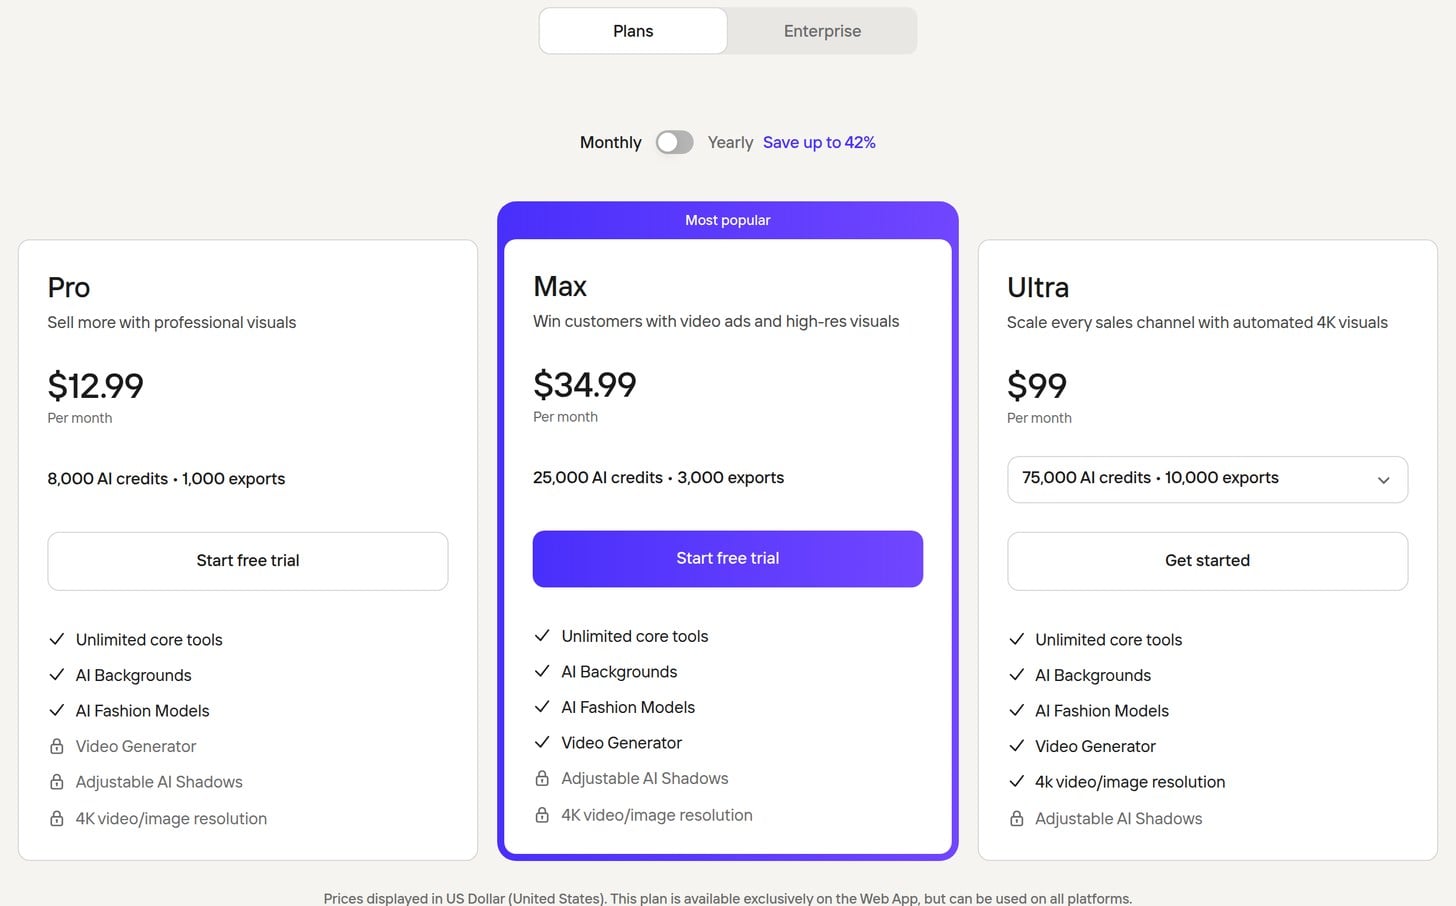
Task: Click the chevron in Ultra credits dropdown
Action: [1383, 480]
